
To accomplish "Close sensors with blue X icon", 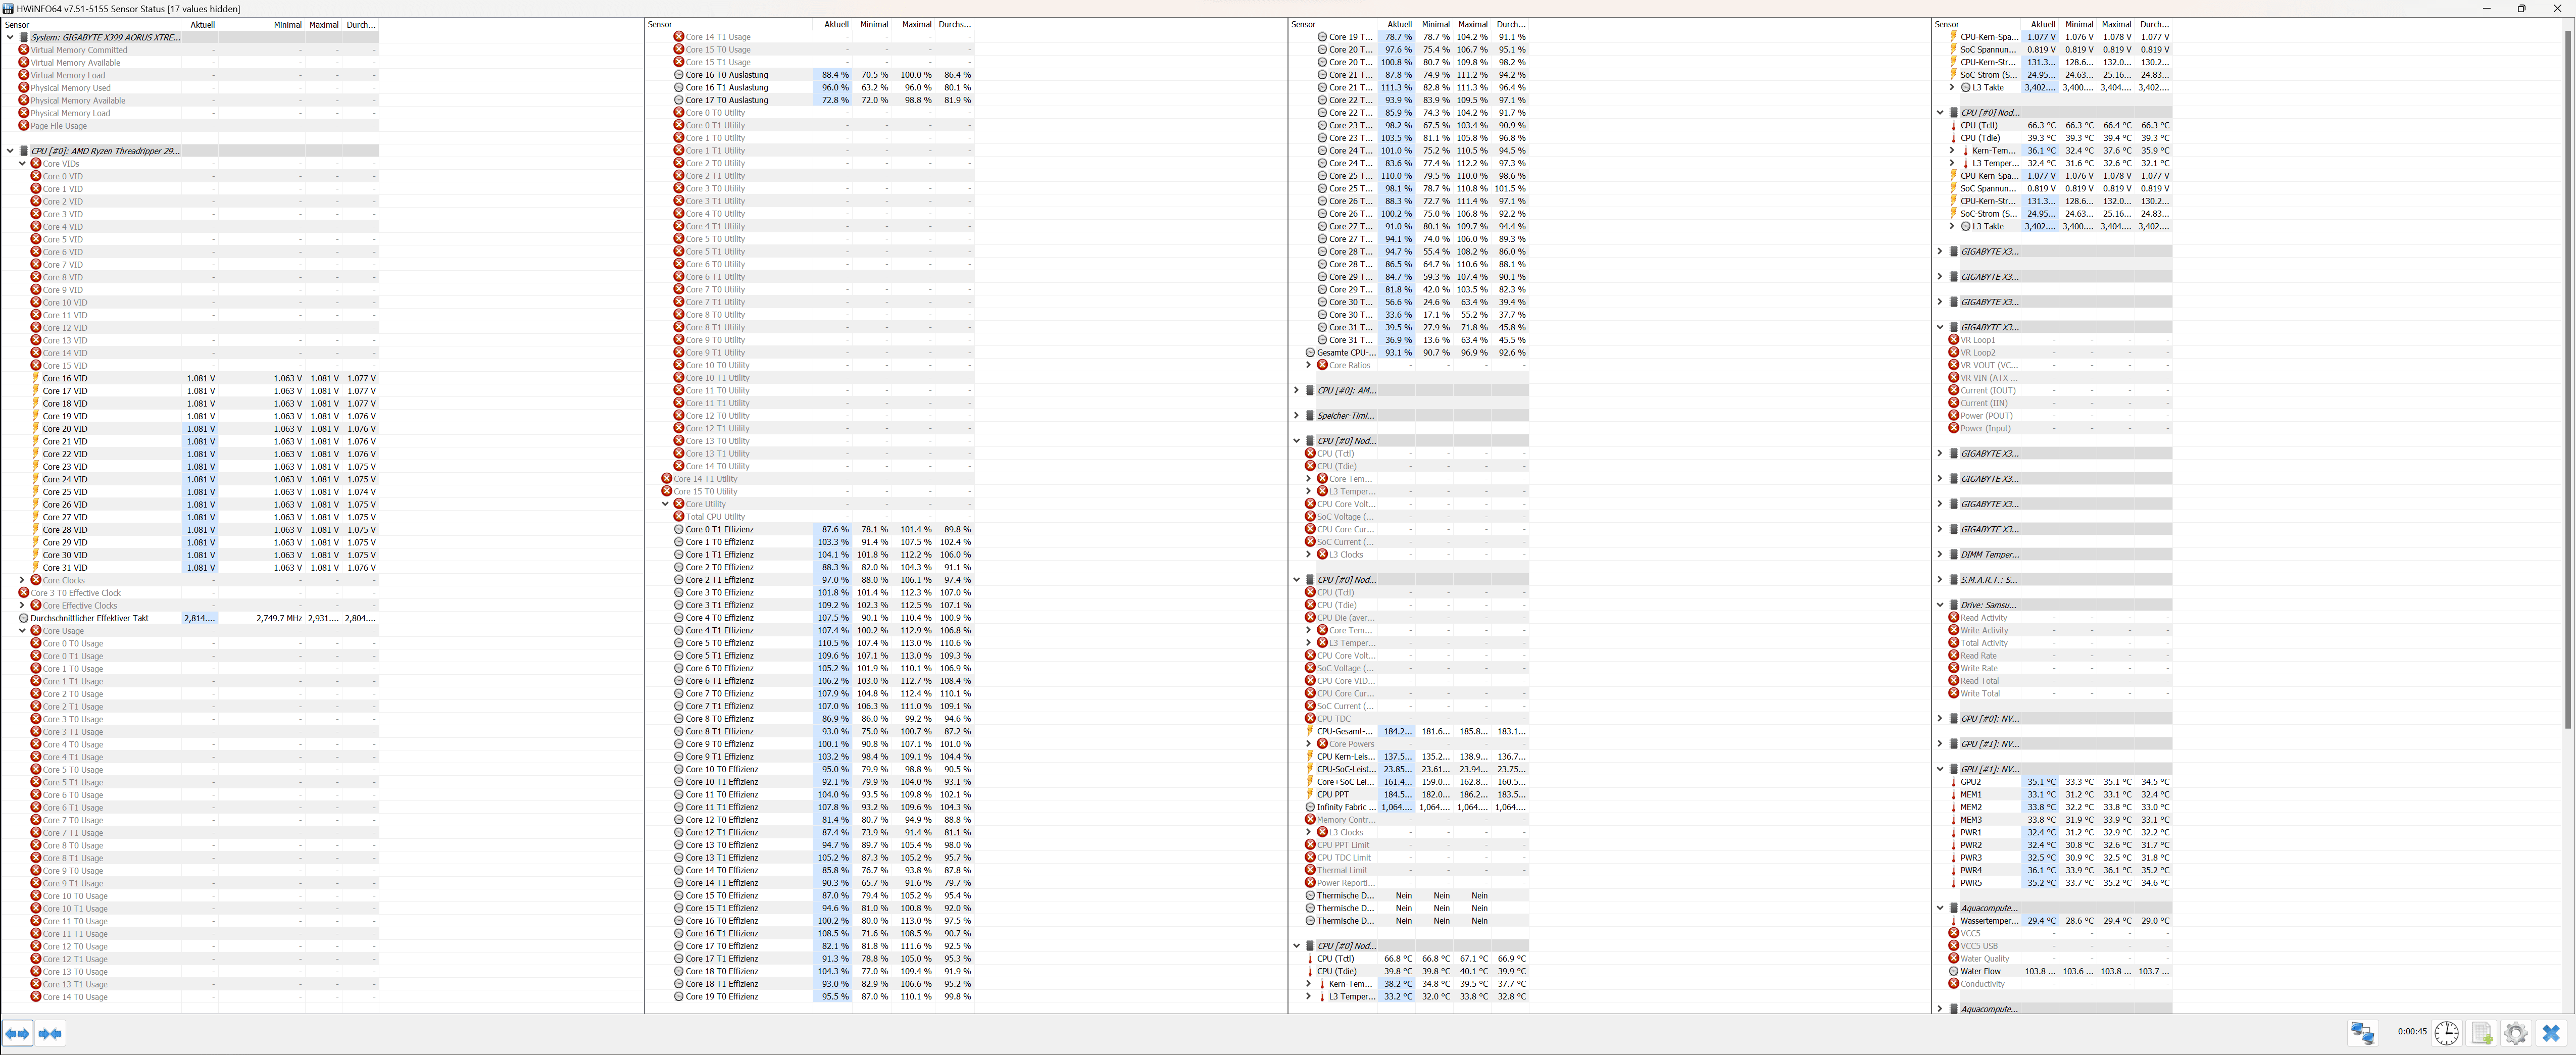I will click(2551, 1033).
